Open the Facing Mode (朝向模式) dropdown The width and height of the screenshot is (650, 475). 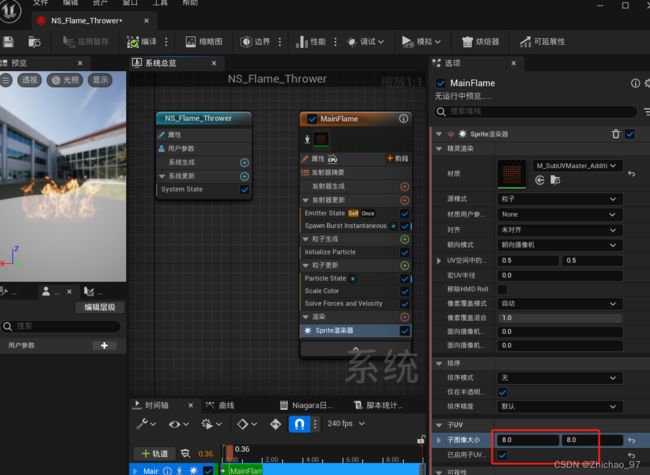tap(560, 245)
